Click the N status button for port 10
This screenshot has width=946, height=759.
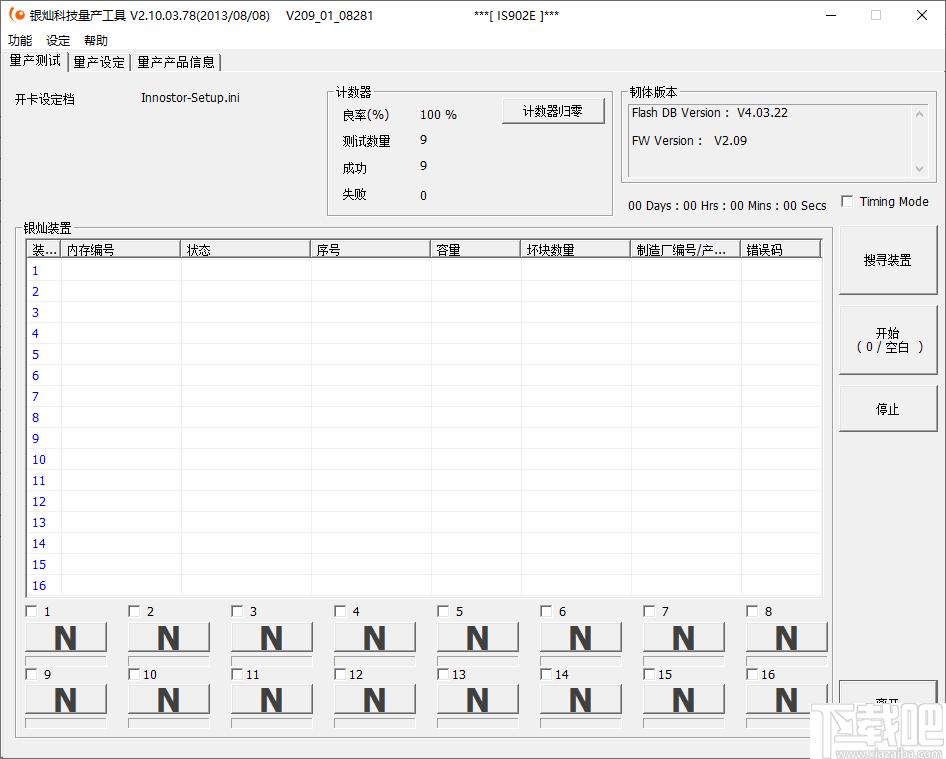tap(169, 699)
